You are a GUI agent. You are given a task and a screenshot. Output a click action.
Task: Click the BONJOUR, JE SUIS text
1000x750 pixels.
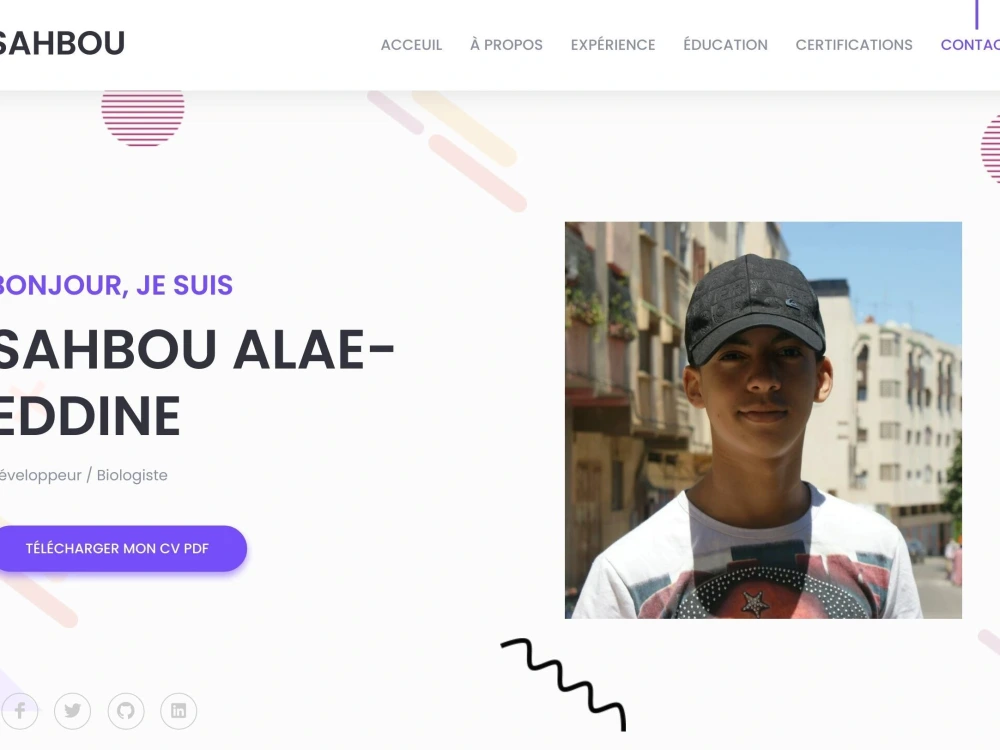tap(116, 285)
